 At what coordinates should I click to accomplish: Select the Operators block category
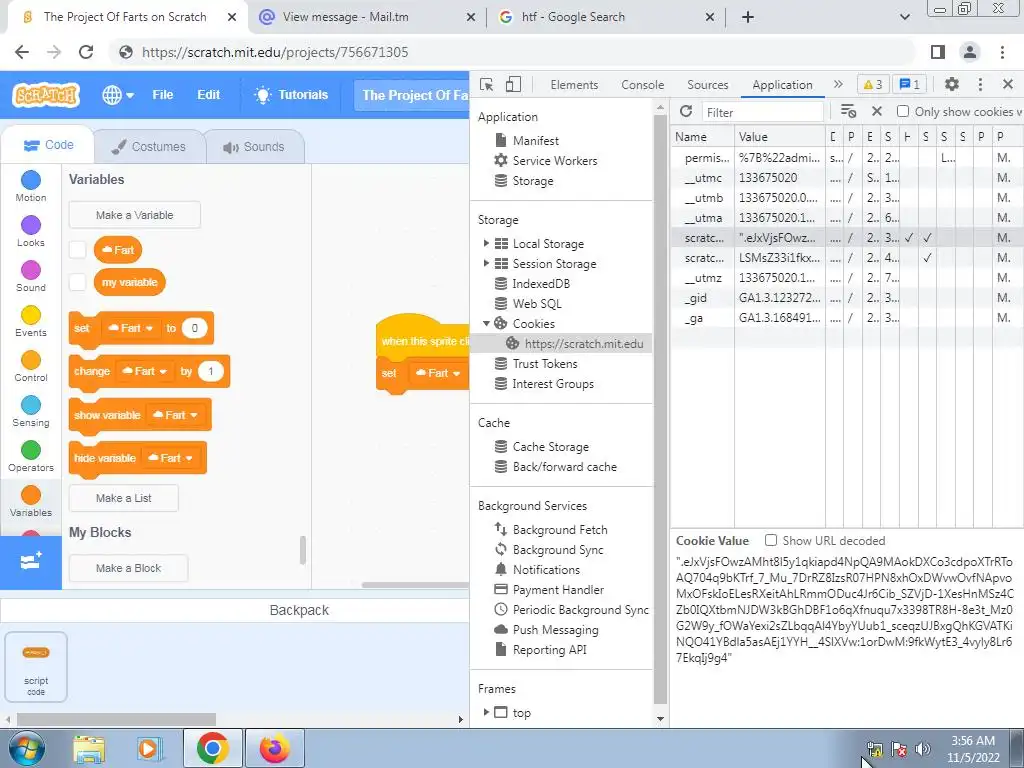tap(31, 456)
